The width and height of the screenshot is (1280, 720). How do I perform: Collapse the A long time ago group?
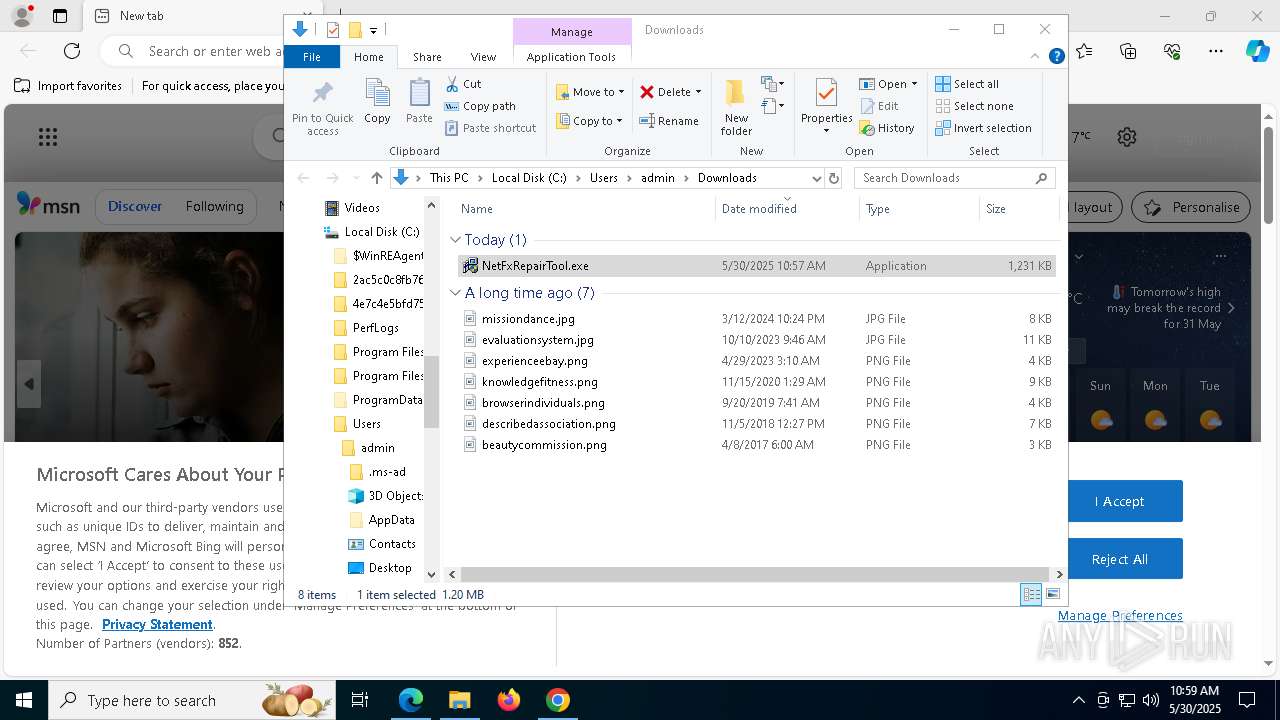[456, 293]
